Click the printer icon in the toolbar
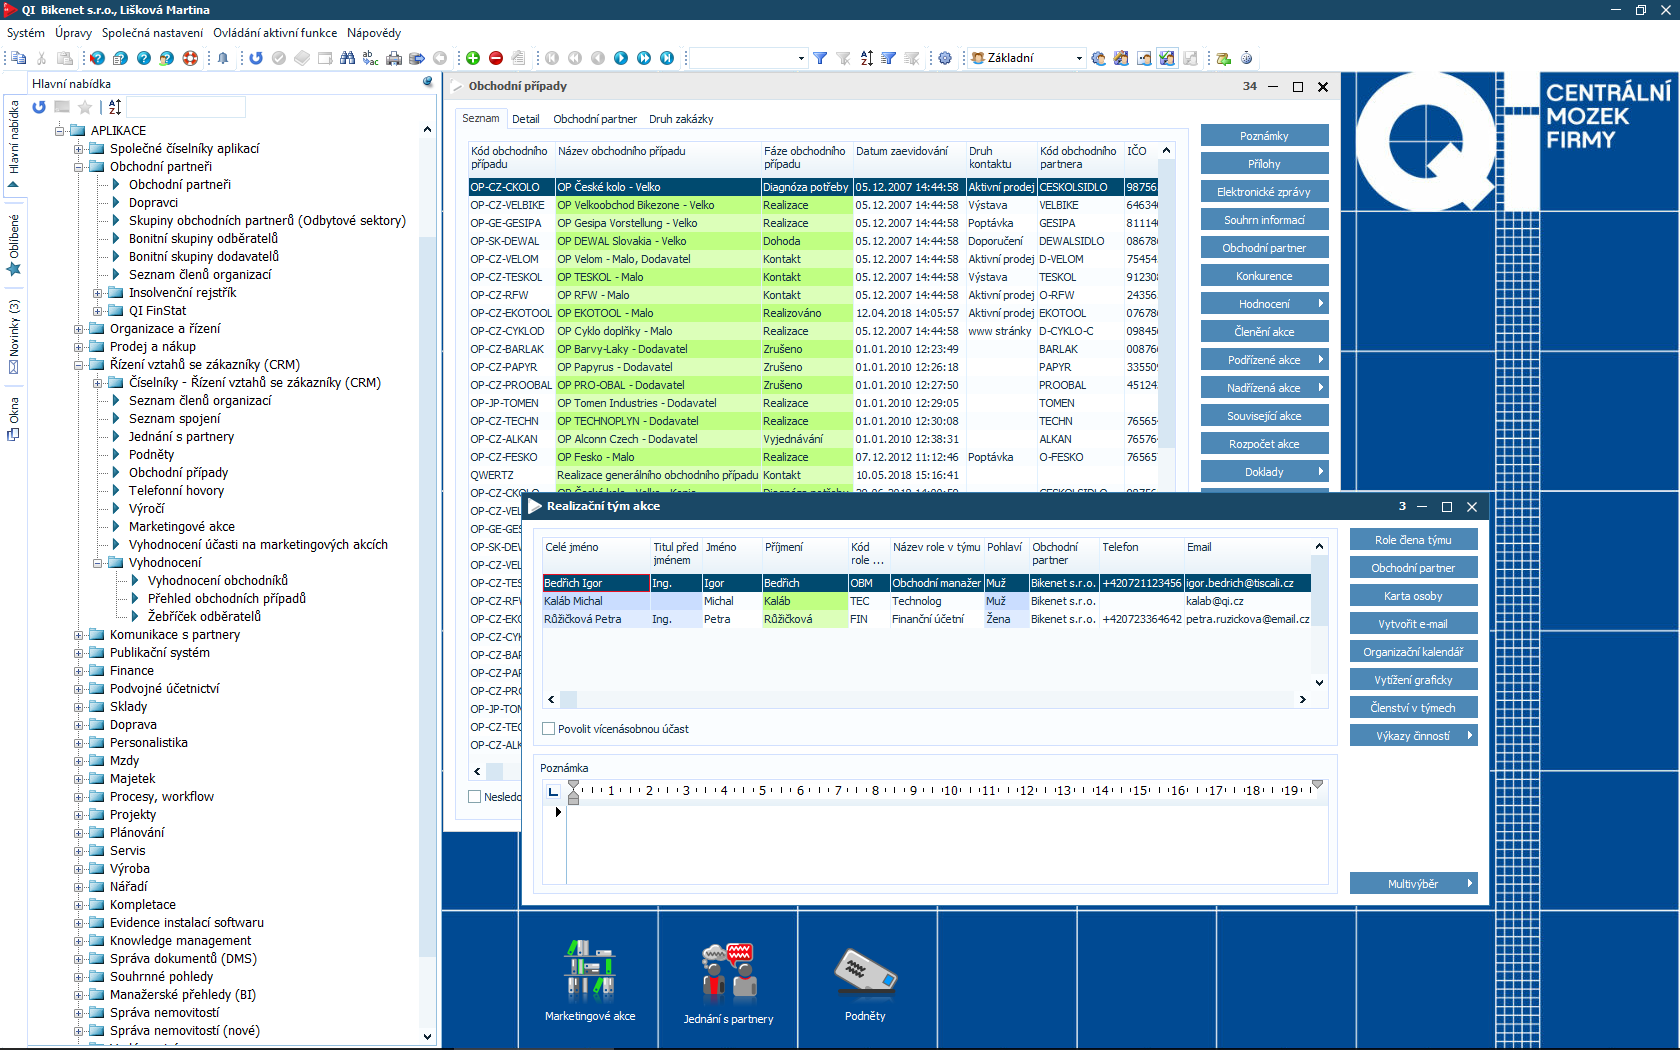Screen dimensions: 1680x1050 394,58
